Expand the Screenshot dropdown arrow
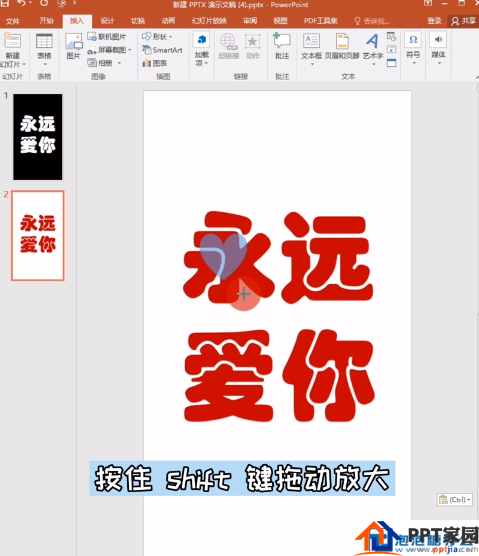Viewport: 479px width, 556px height. pos(130,50)
